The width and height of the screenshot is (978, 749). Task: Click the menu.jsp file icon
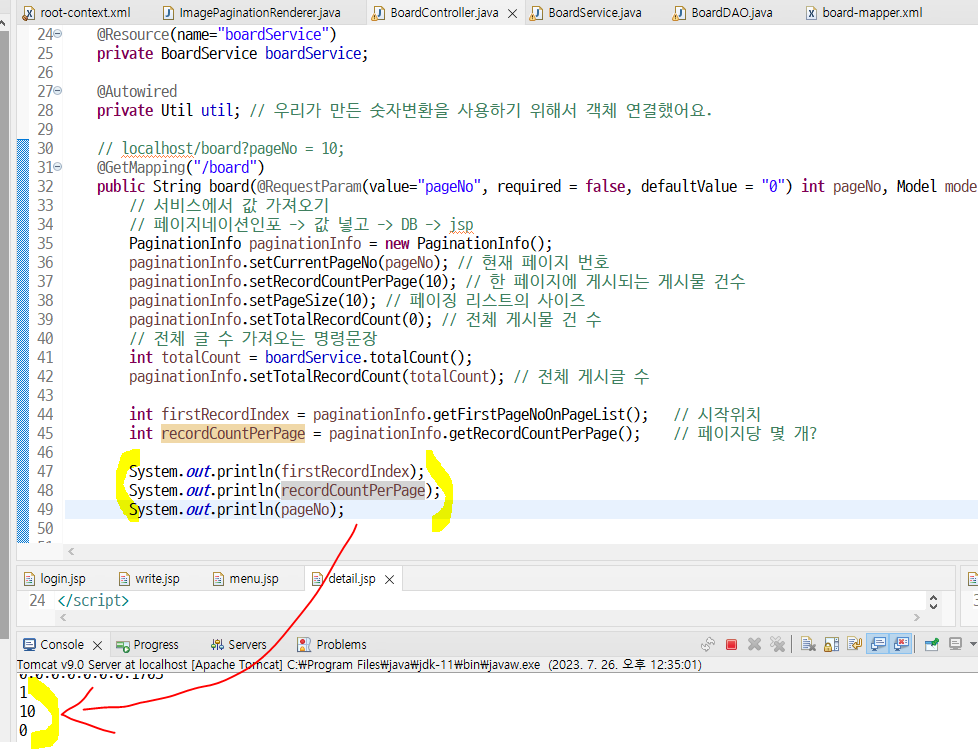coord(218,579)
